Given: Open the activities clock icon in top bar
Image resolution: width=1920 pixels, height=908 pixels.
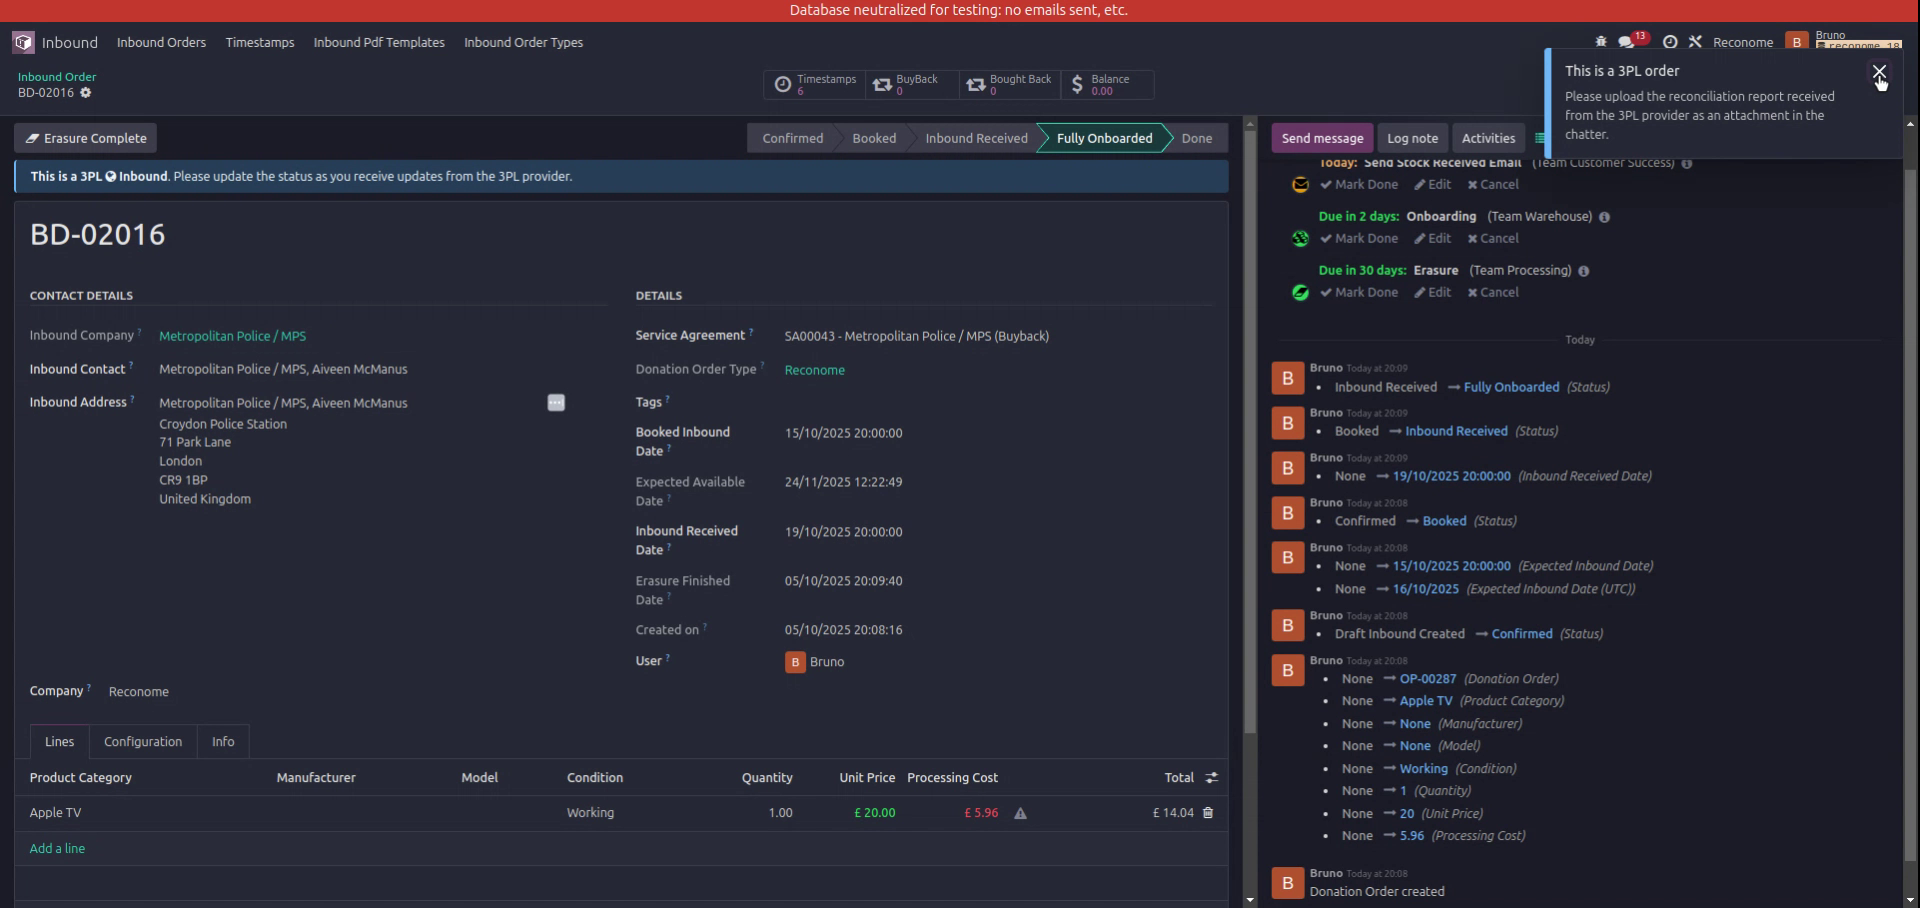Looking at the screenshot, I should point(1670,42).
